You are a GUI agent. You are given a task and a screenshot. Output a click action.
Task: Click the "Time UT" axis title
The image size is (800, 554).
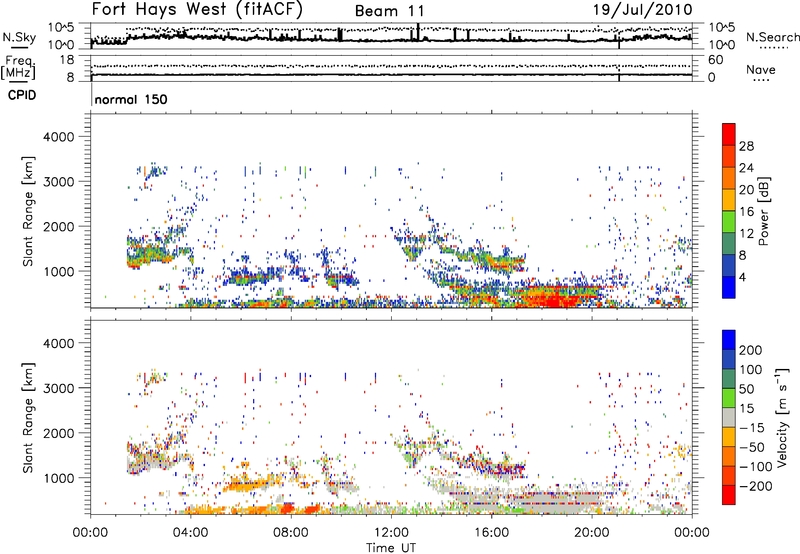click(x=391, y=547)
